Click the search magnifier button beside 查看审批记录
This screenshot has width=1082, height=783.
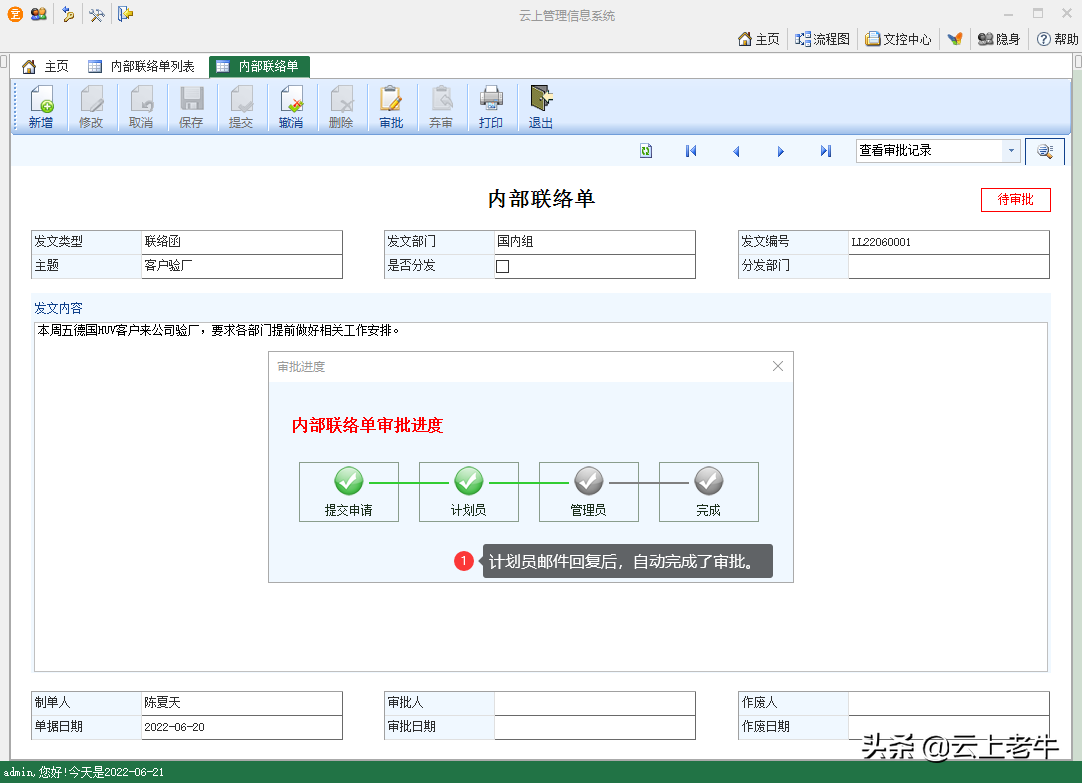(x=1045, y=151)
